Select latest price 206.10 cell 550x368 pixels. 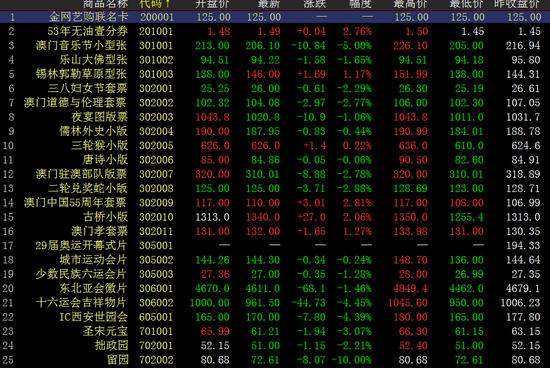click(263, 46)
